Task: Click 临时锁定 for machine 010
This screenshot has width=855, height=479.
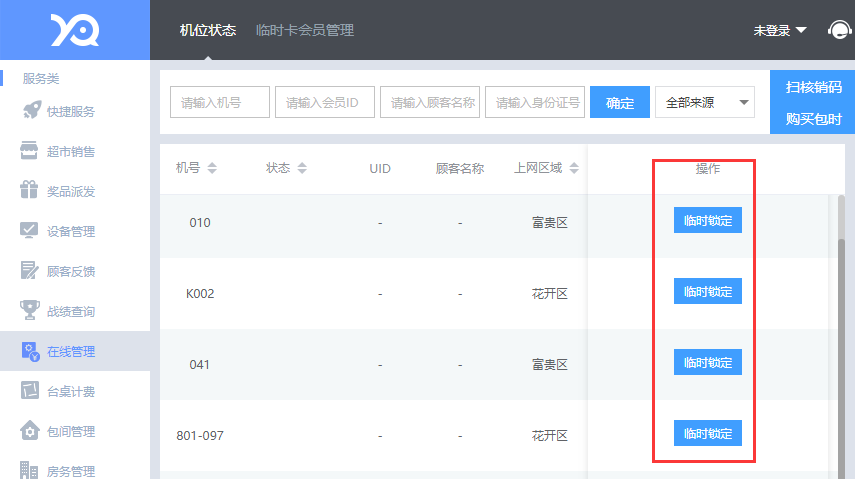Action: coord(708,220)
